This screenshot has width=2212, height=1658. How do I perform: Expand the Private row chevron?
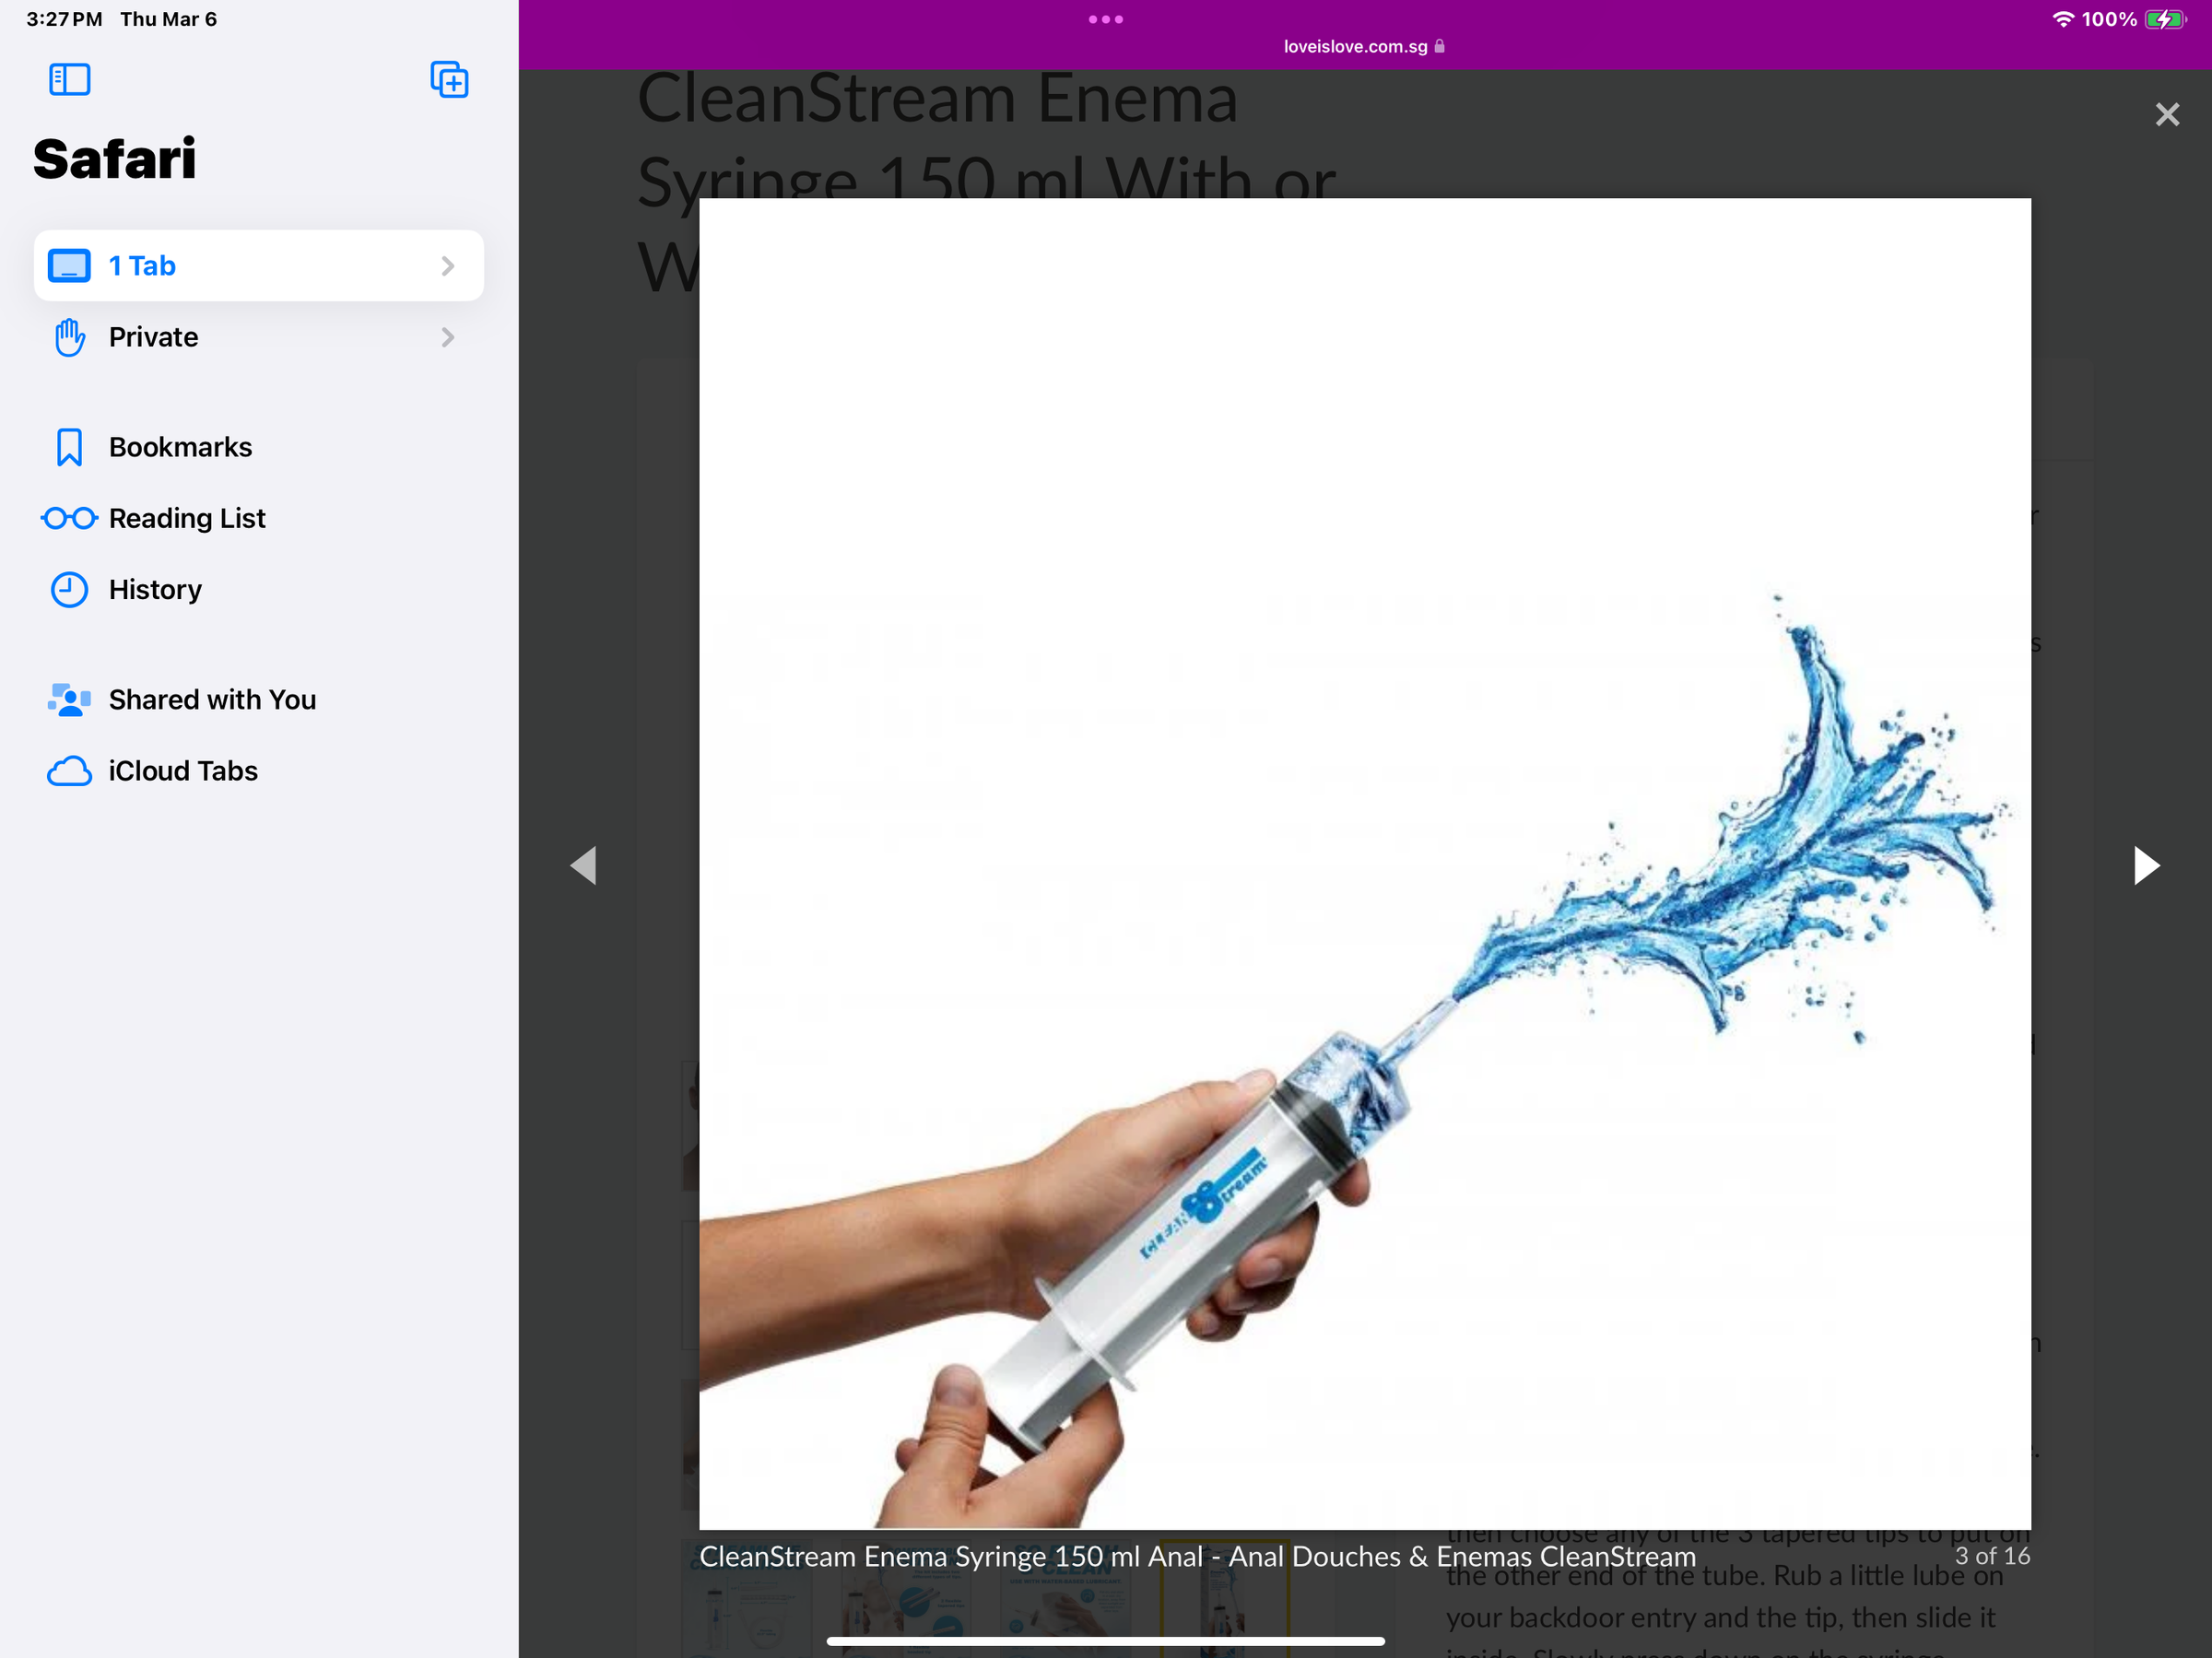tap(447, 337)
